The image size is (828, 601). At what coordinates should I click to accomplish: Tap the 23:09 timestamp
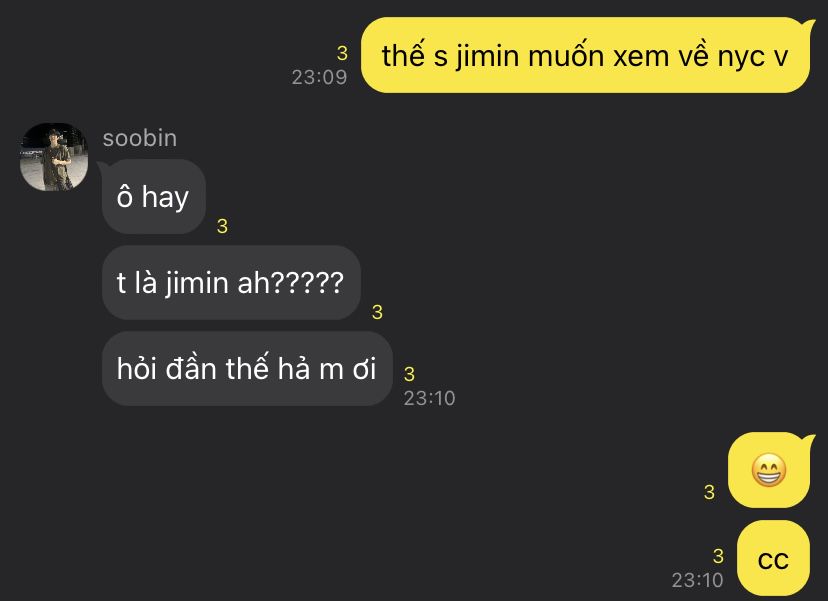pos(319,78)
